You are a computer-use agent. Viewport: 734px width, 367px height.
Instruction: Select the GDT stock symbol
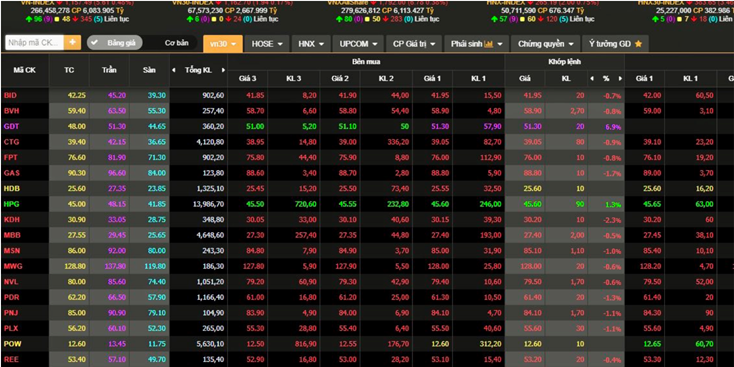coord(11,126)
